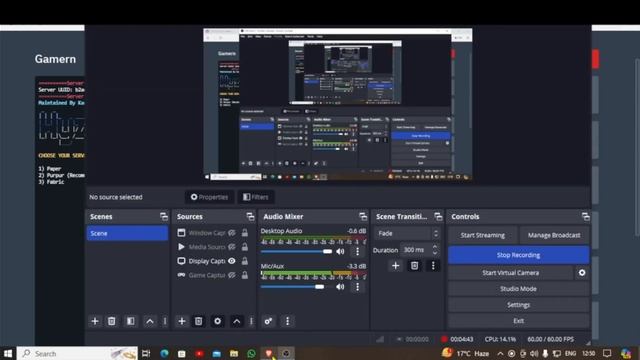This screenshot has height=360, width=640.
Task: Click Manage Broadcast
Action: 554,235
